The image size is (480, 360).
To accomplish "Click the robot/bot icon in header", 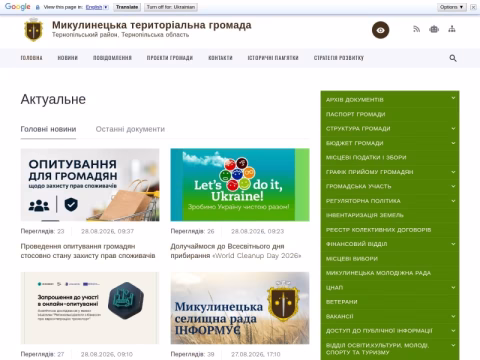I will pyautogui.click(x=434, y=29).
